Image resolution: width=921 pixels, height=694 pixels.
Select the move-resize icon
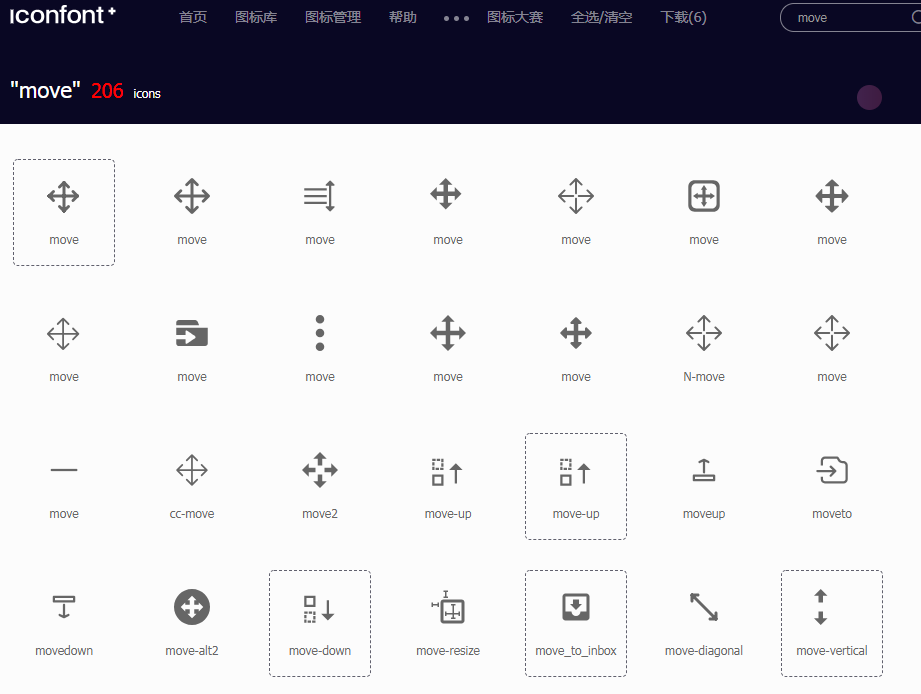pyautogui.click(x=448, y=607)
